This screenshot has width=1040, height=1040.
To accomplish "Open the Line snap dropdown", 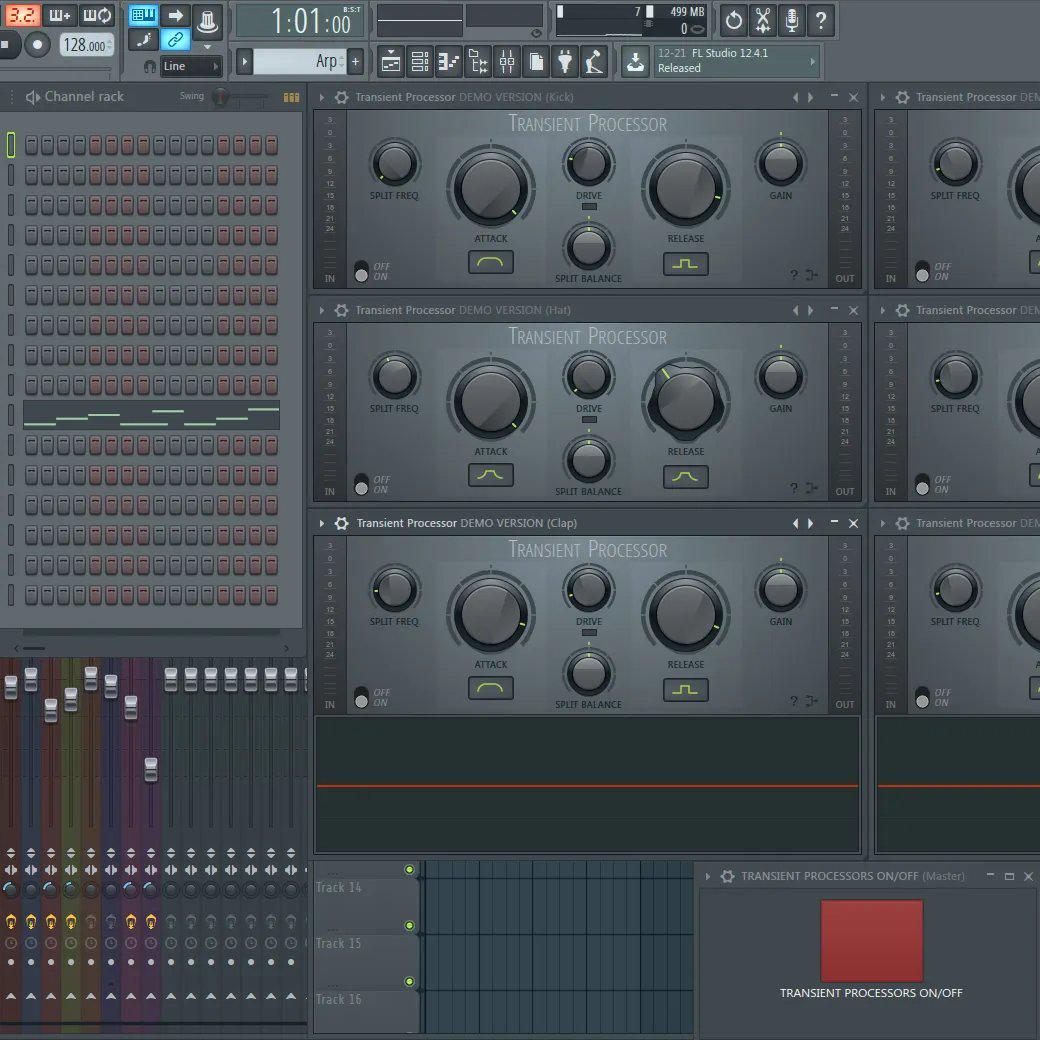I will 191,66.
